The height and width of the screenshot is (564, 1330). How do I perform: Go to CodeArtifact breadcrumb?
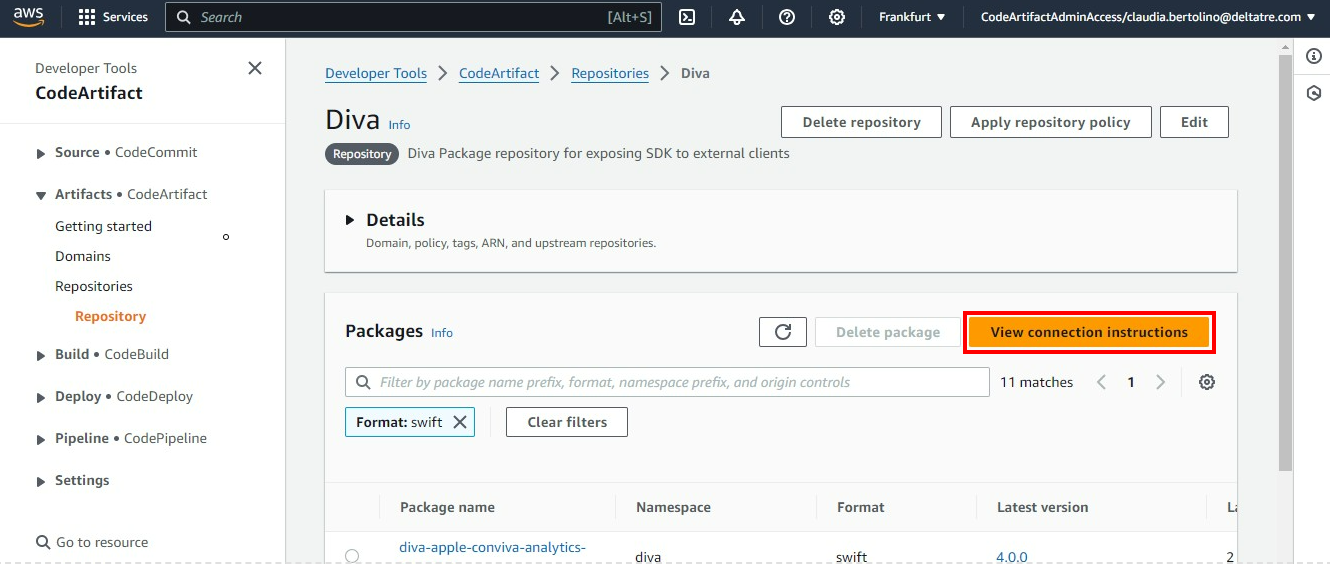499,73
